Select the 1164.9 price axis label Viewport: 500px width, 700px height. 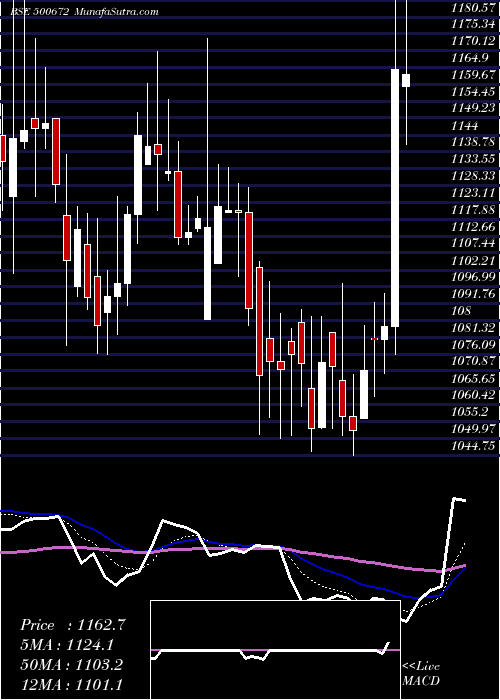pos(469,58)
